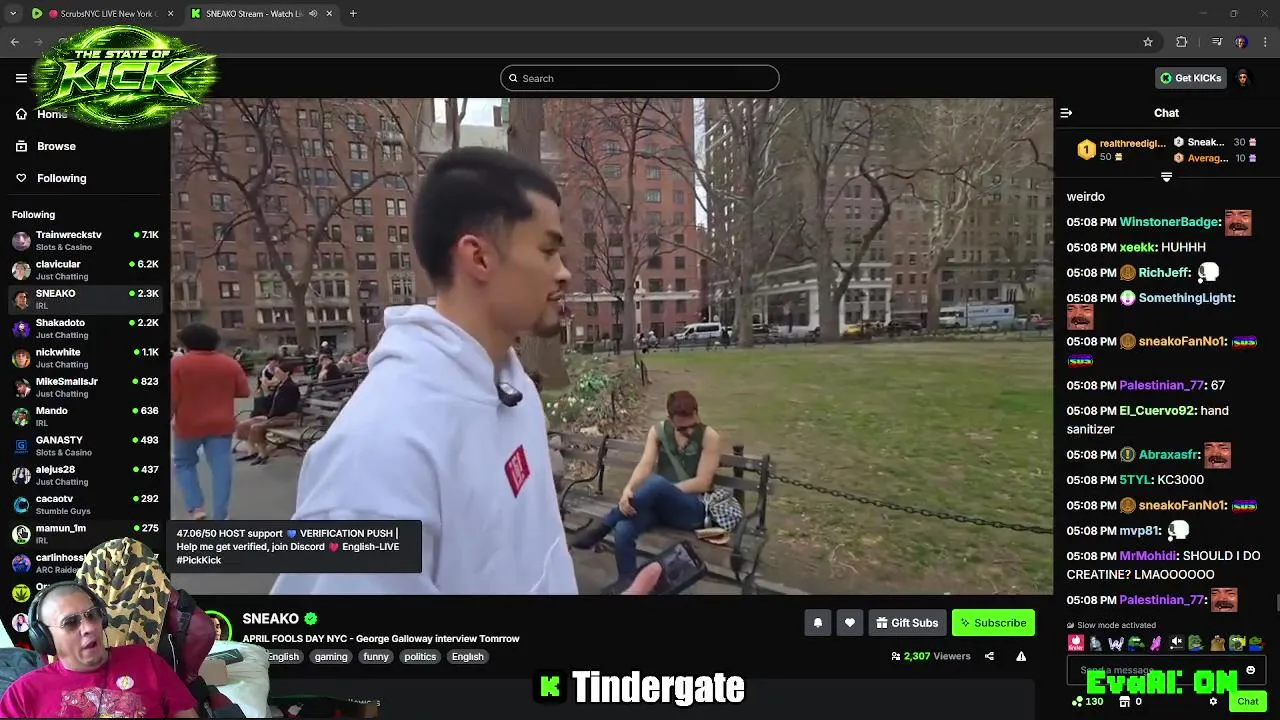The height and width of the screenshot is (720, 1280).
Task: Expand the gift leaderboard in chat
Action: (x=1166, y=177)
